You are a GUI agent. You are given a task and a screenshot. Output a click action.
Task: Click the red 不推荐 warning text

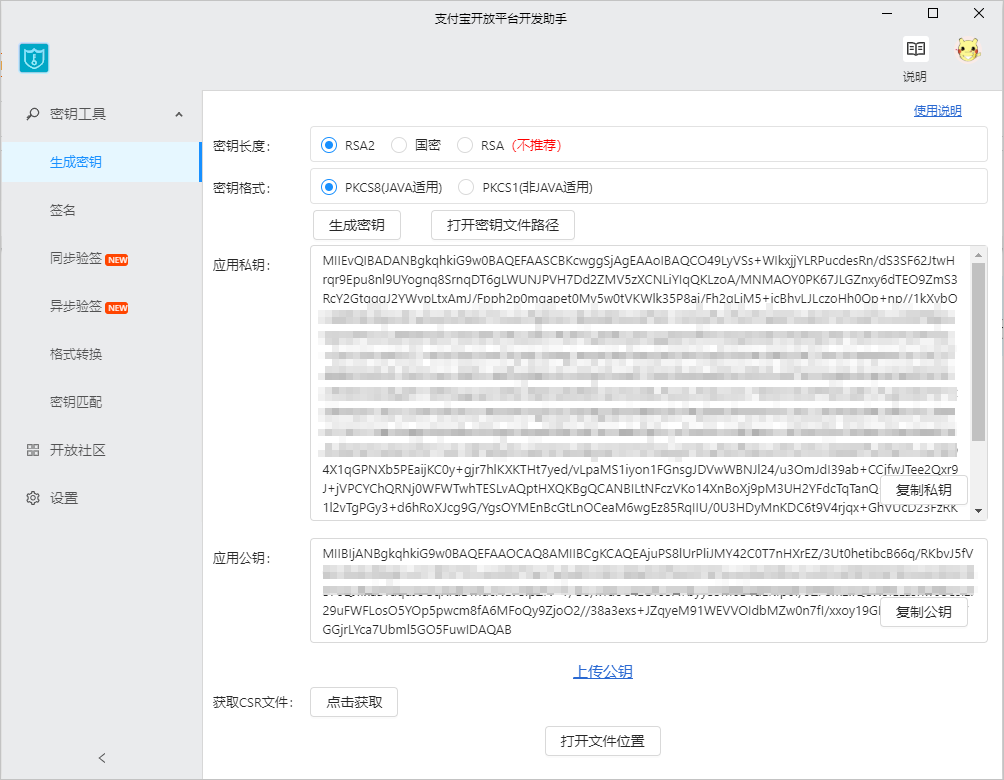click(537, 145)
